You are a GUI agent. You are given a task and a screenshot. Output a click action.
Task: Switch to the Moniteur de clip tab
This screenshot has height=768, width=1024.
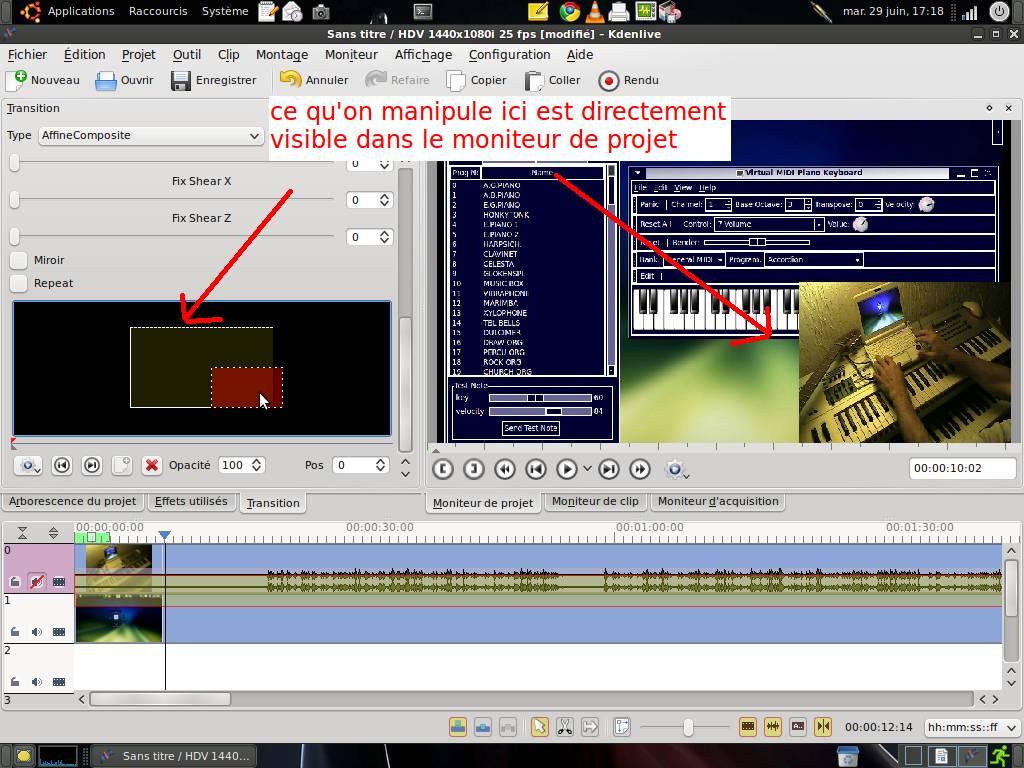[x=595, y=502]
